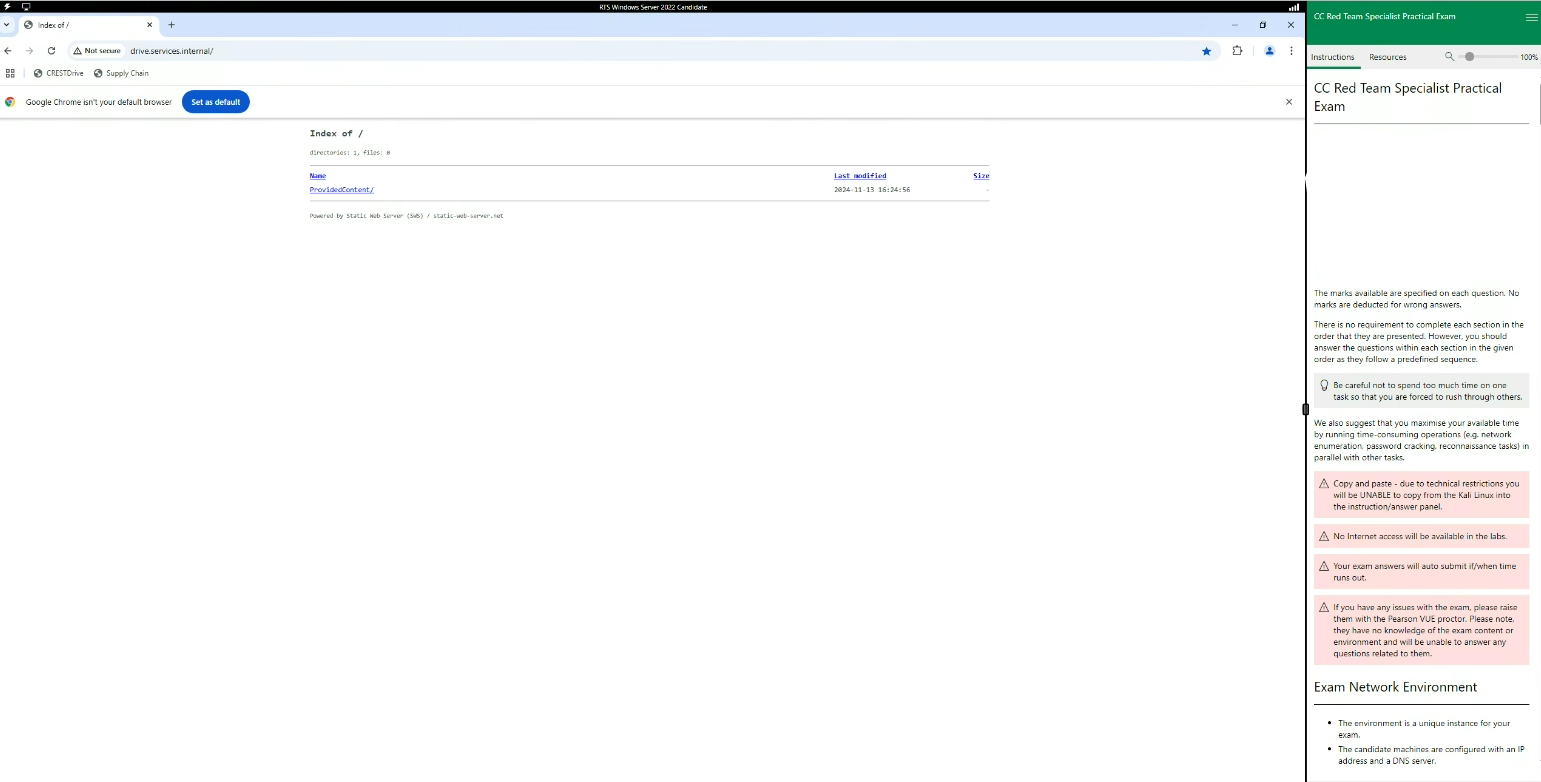Click the magnifier zoom icon
The height and width of the screenshot is (782, 1541).
pyautogui.click(x=1450, y=57)
